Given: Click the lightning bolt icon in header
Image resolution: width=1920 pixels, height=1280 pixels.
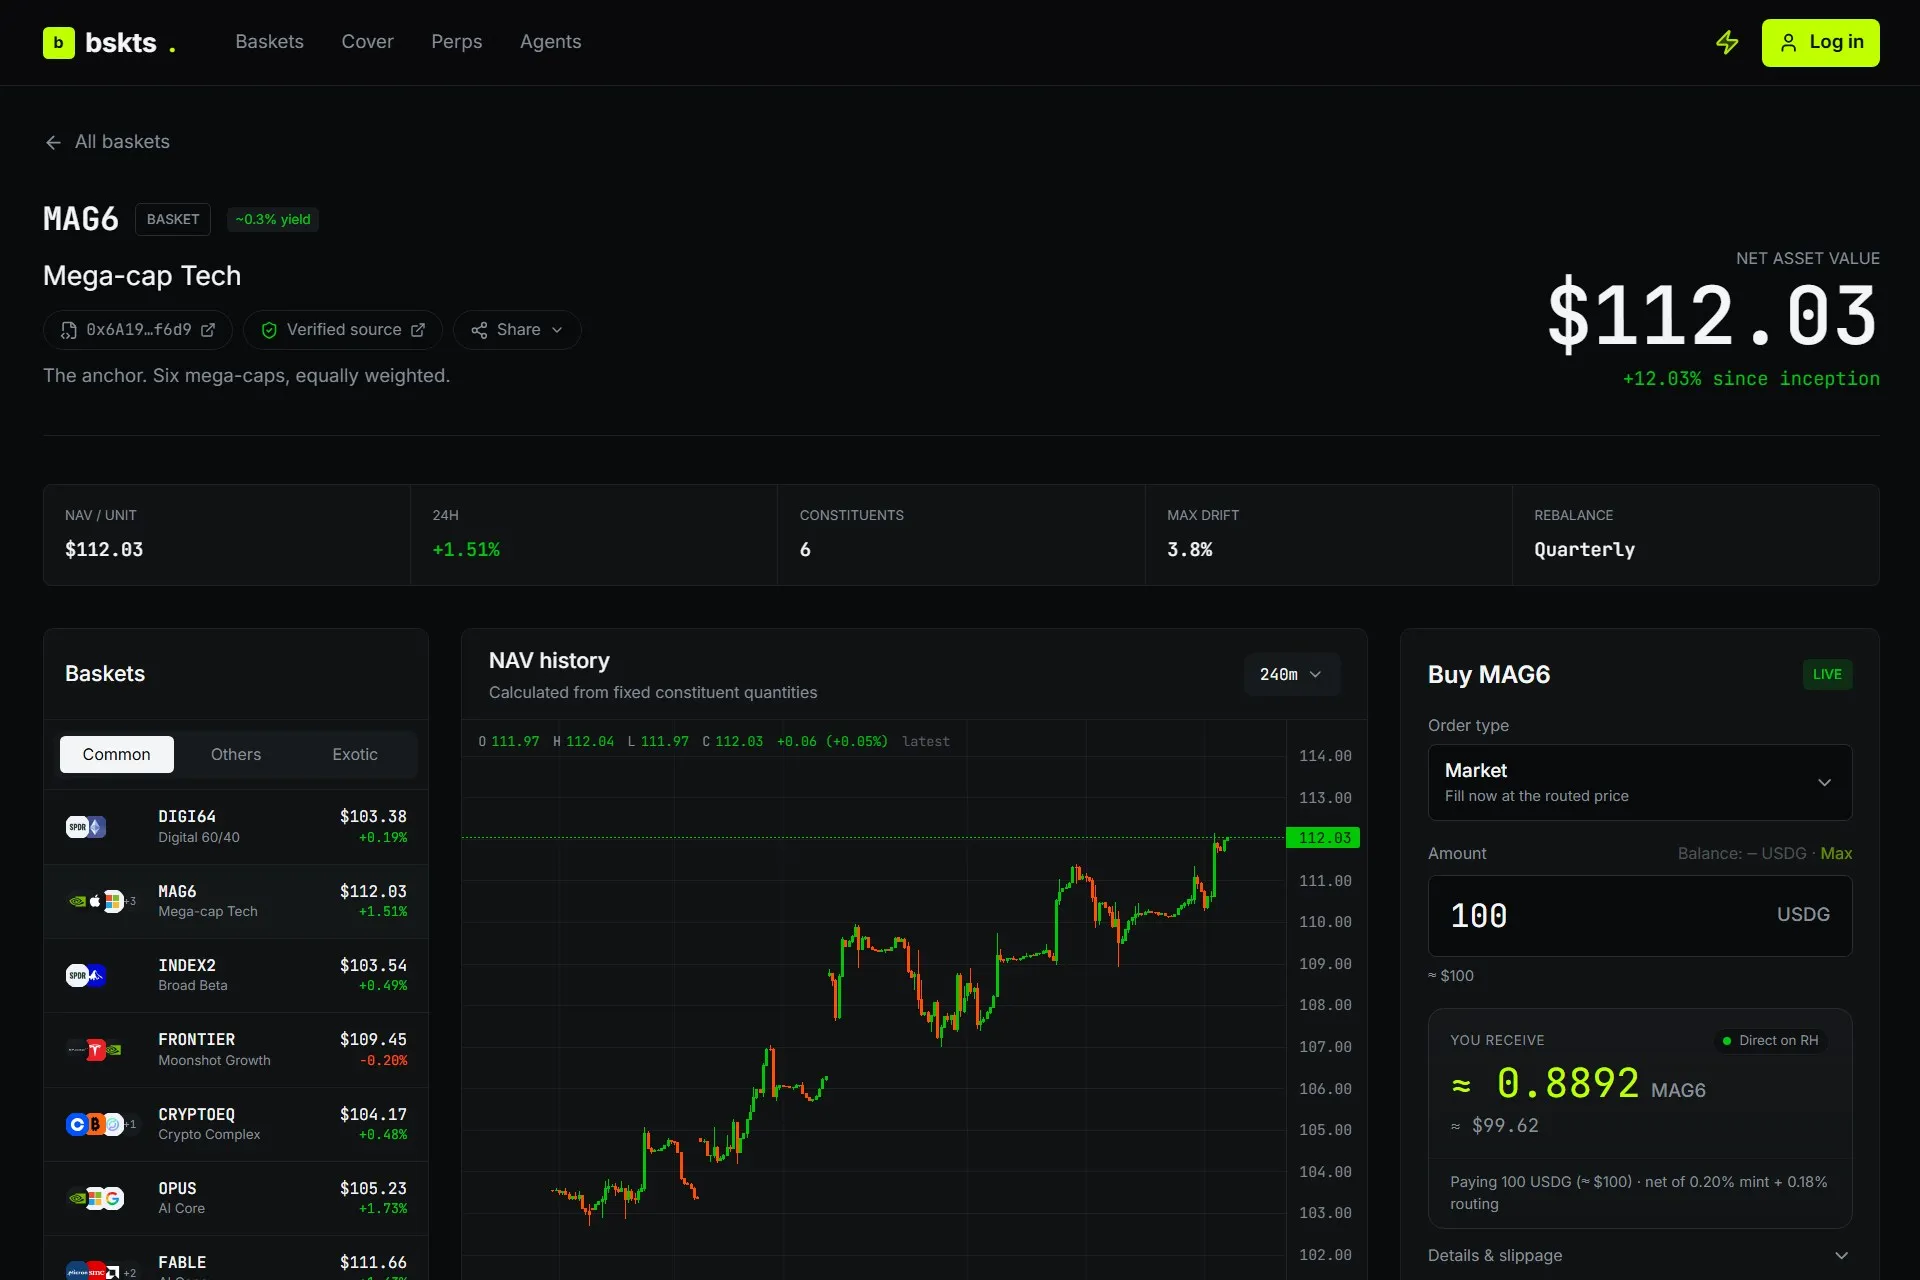Looking at the screenshot, I should (x=1727, y=42).
